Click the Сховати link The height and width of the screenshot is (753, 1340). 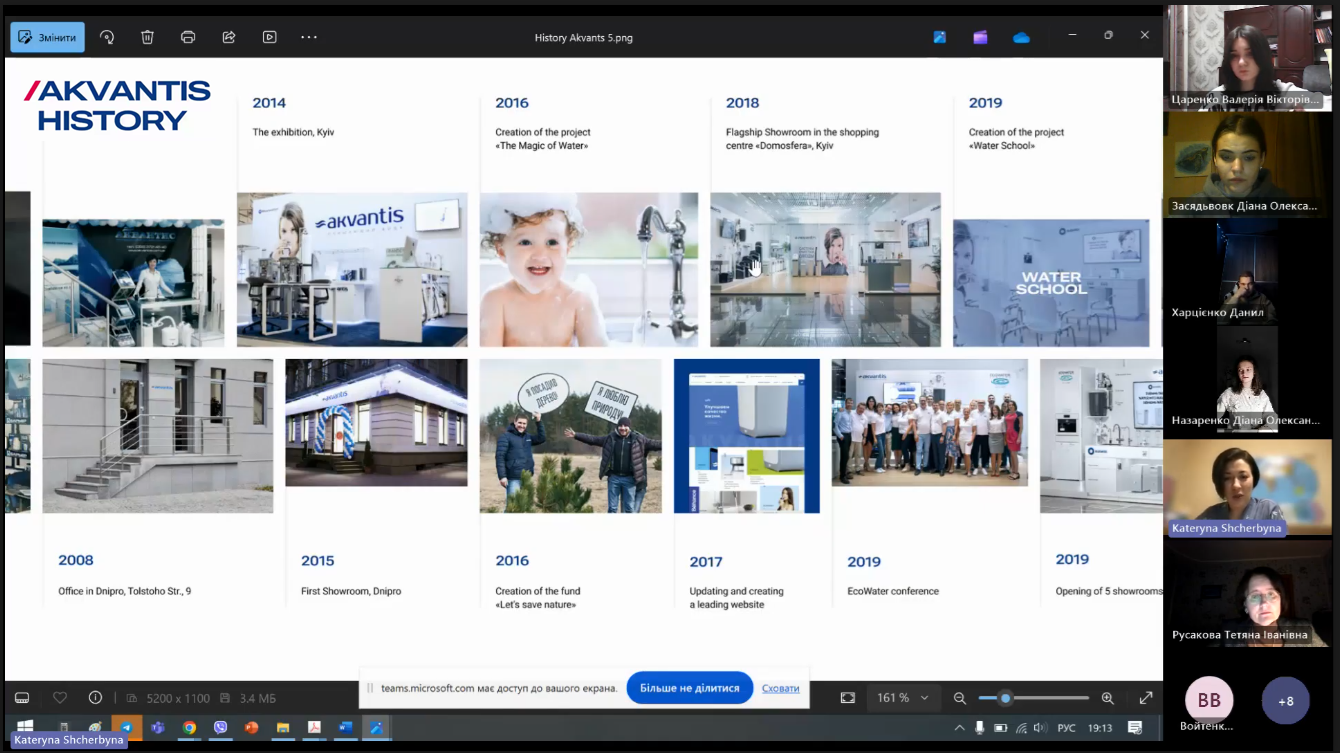pos(780,688)
